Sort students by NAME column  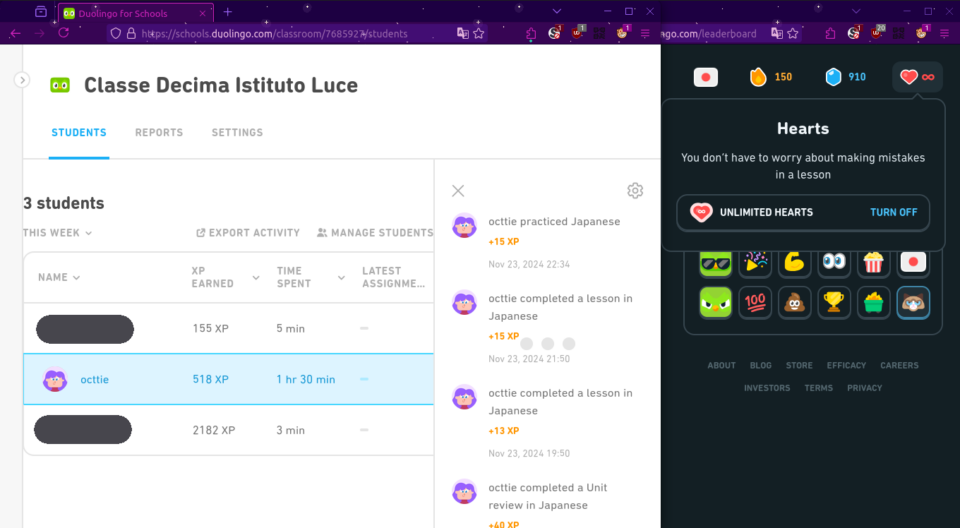click(x=59, y=277)
